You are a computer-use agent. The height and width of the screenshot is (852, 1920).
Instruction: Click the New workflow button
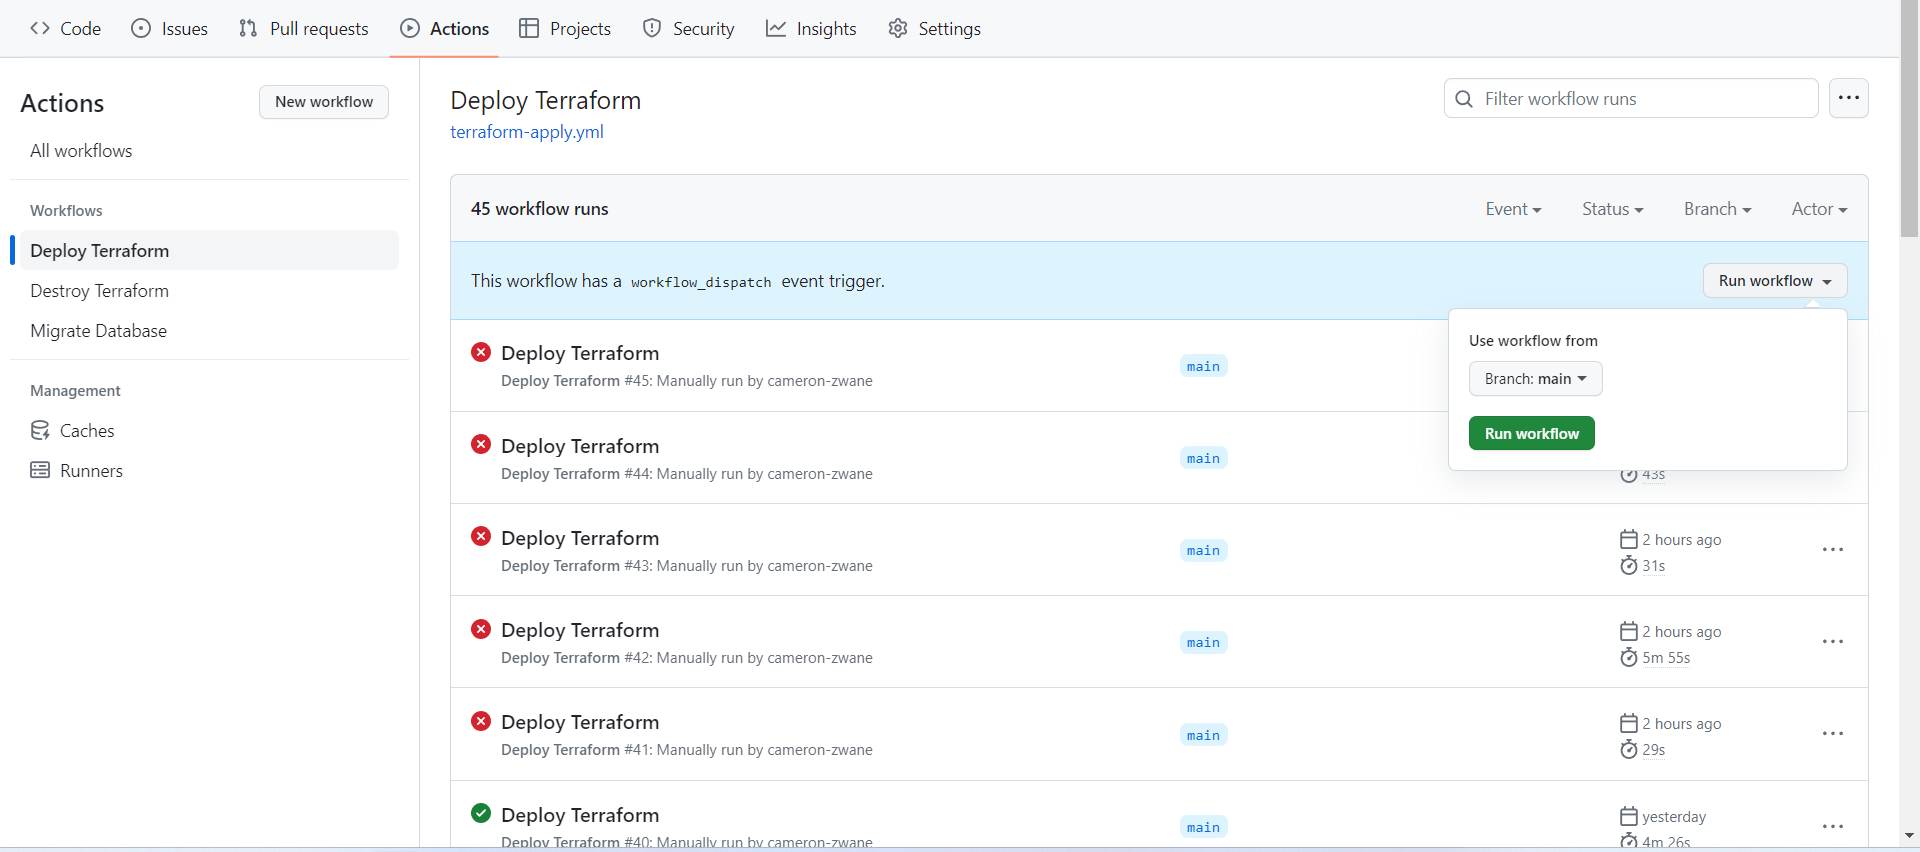tap(324, 102)
